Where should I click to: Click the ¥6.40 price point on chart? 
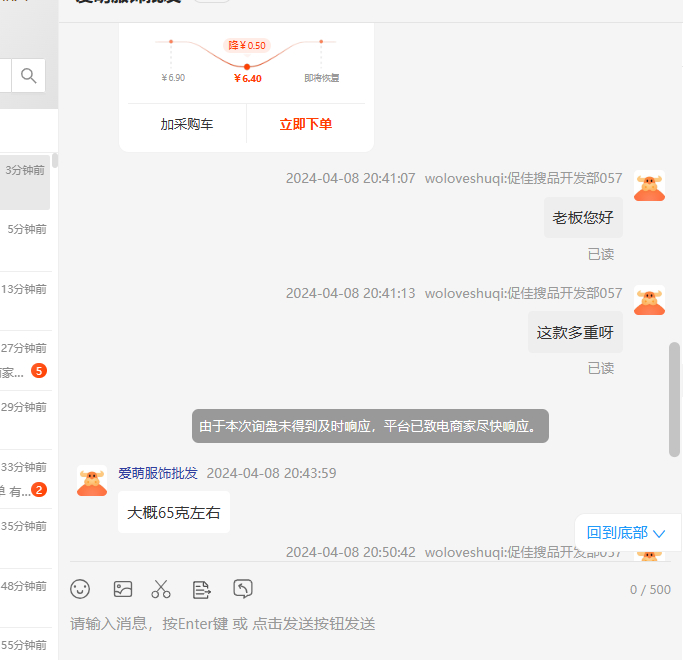point(247,67)
